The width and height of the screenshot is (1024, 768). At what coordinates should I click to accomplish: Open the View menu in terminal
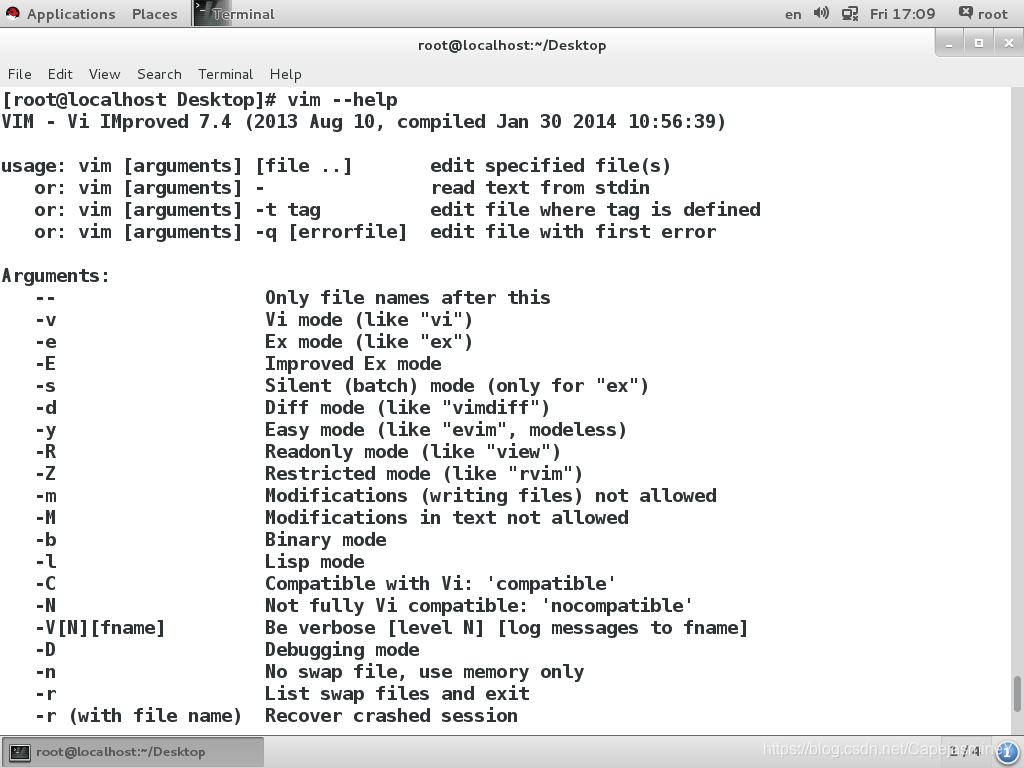pyautogui.click(x=104, y=74)
